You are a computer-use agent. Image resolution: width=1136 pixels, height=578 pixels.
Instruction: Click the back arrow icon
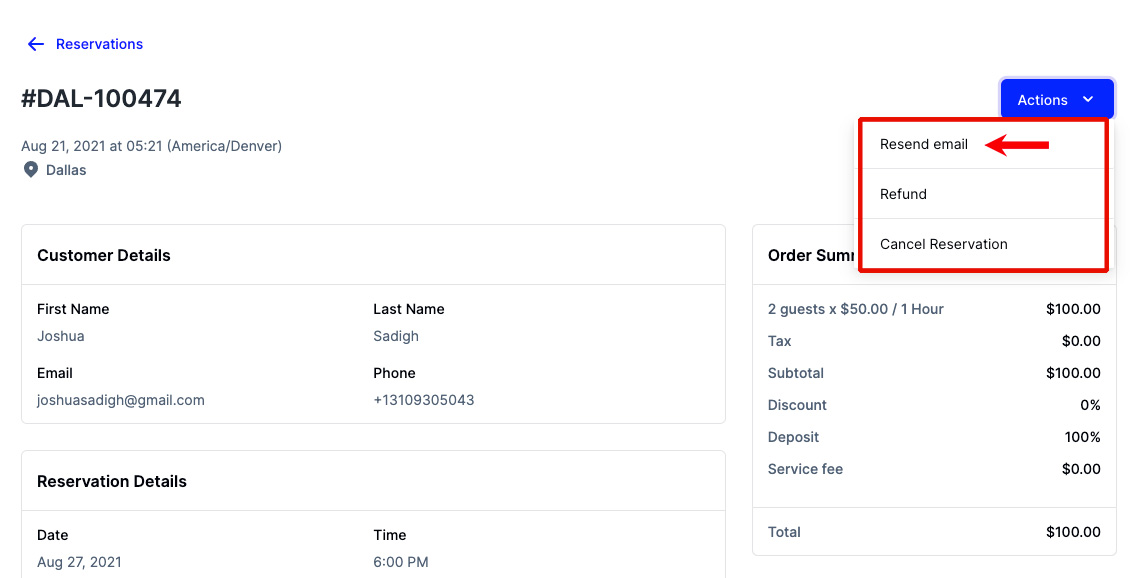point(36,44)
